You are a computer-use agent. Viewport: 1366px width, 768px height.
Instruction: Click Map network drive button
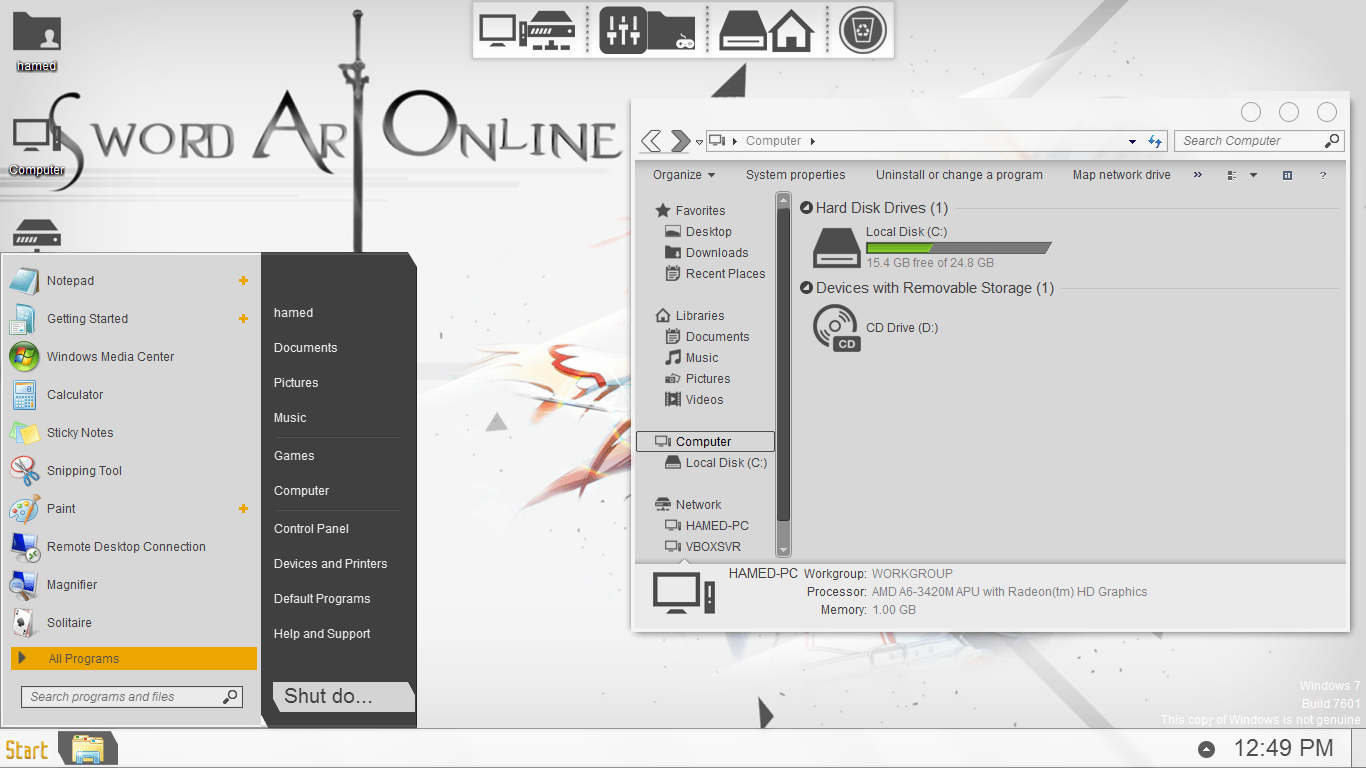point(1121,175)
